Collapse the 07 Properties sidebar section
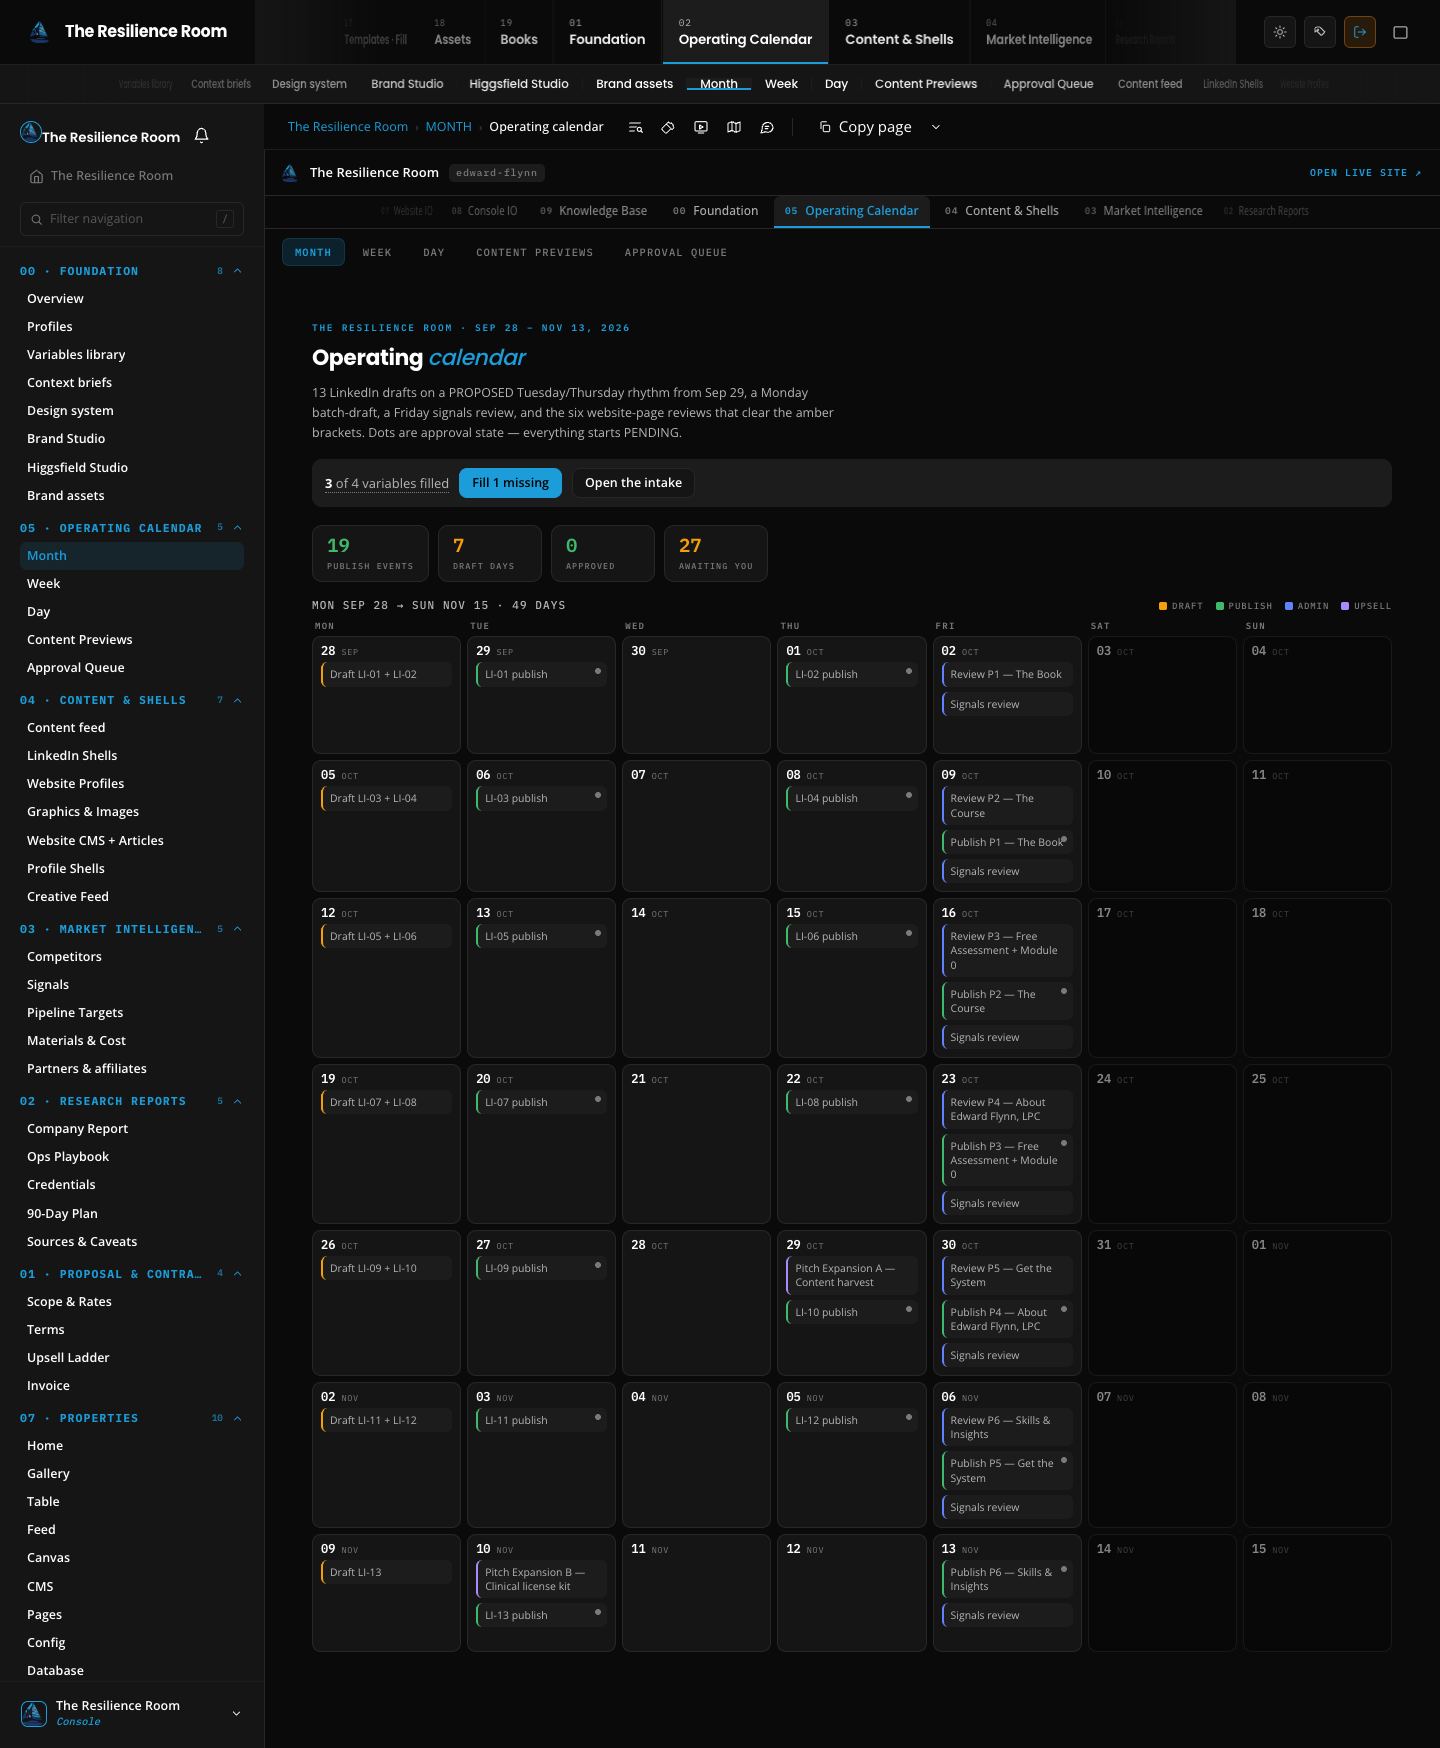The height and width of the screenshot is (1748, 1440). pyautogui.click(x=238, y=1418)
